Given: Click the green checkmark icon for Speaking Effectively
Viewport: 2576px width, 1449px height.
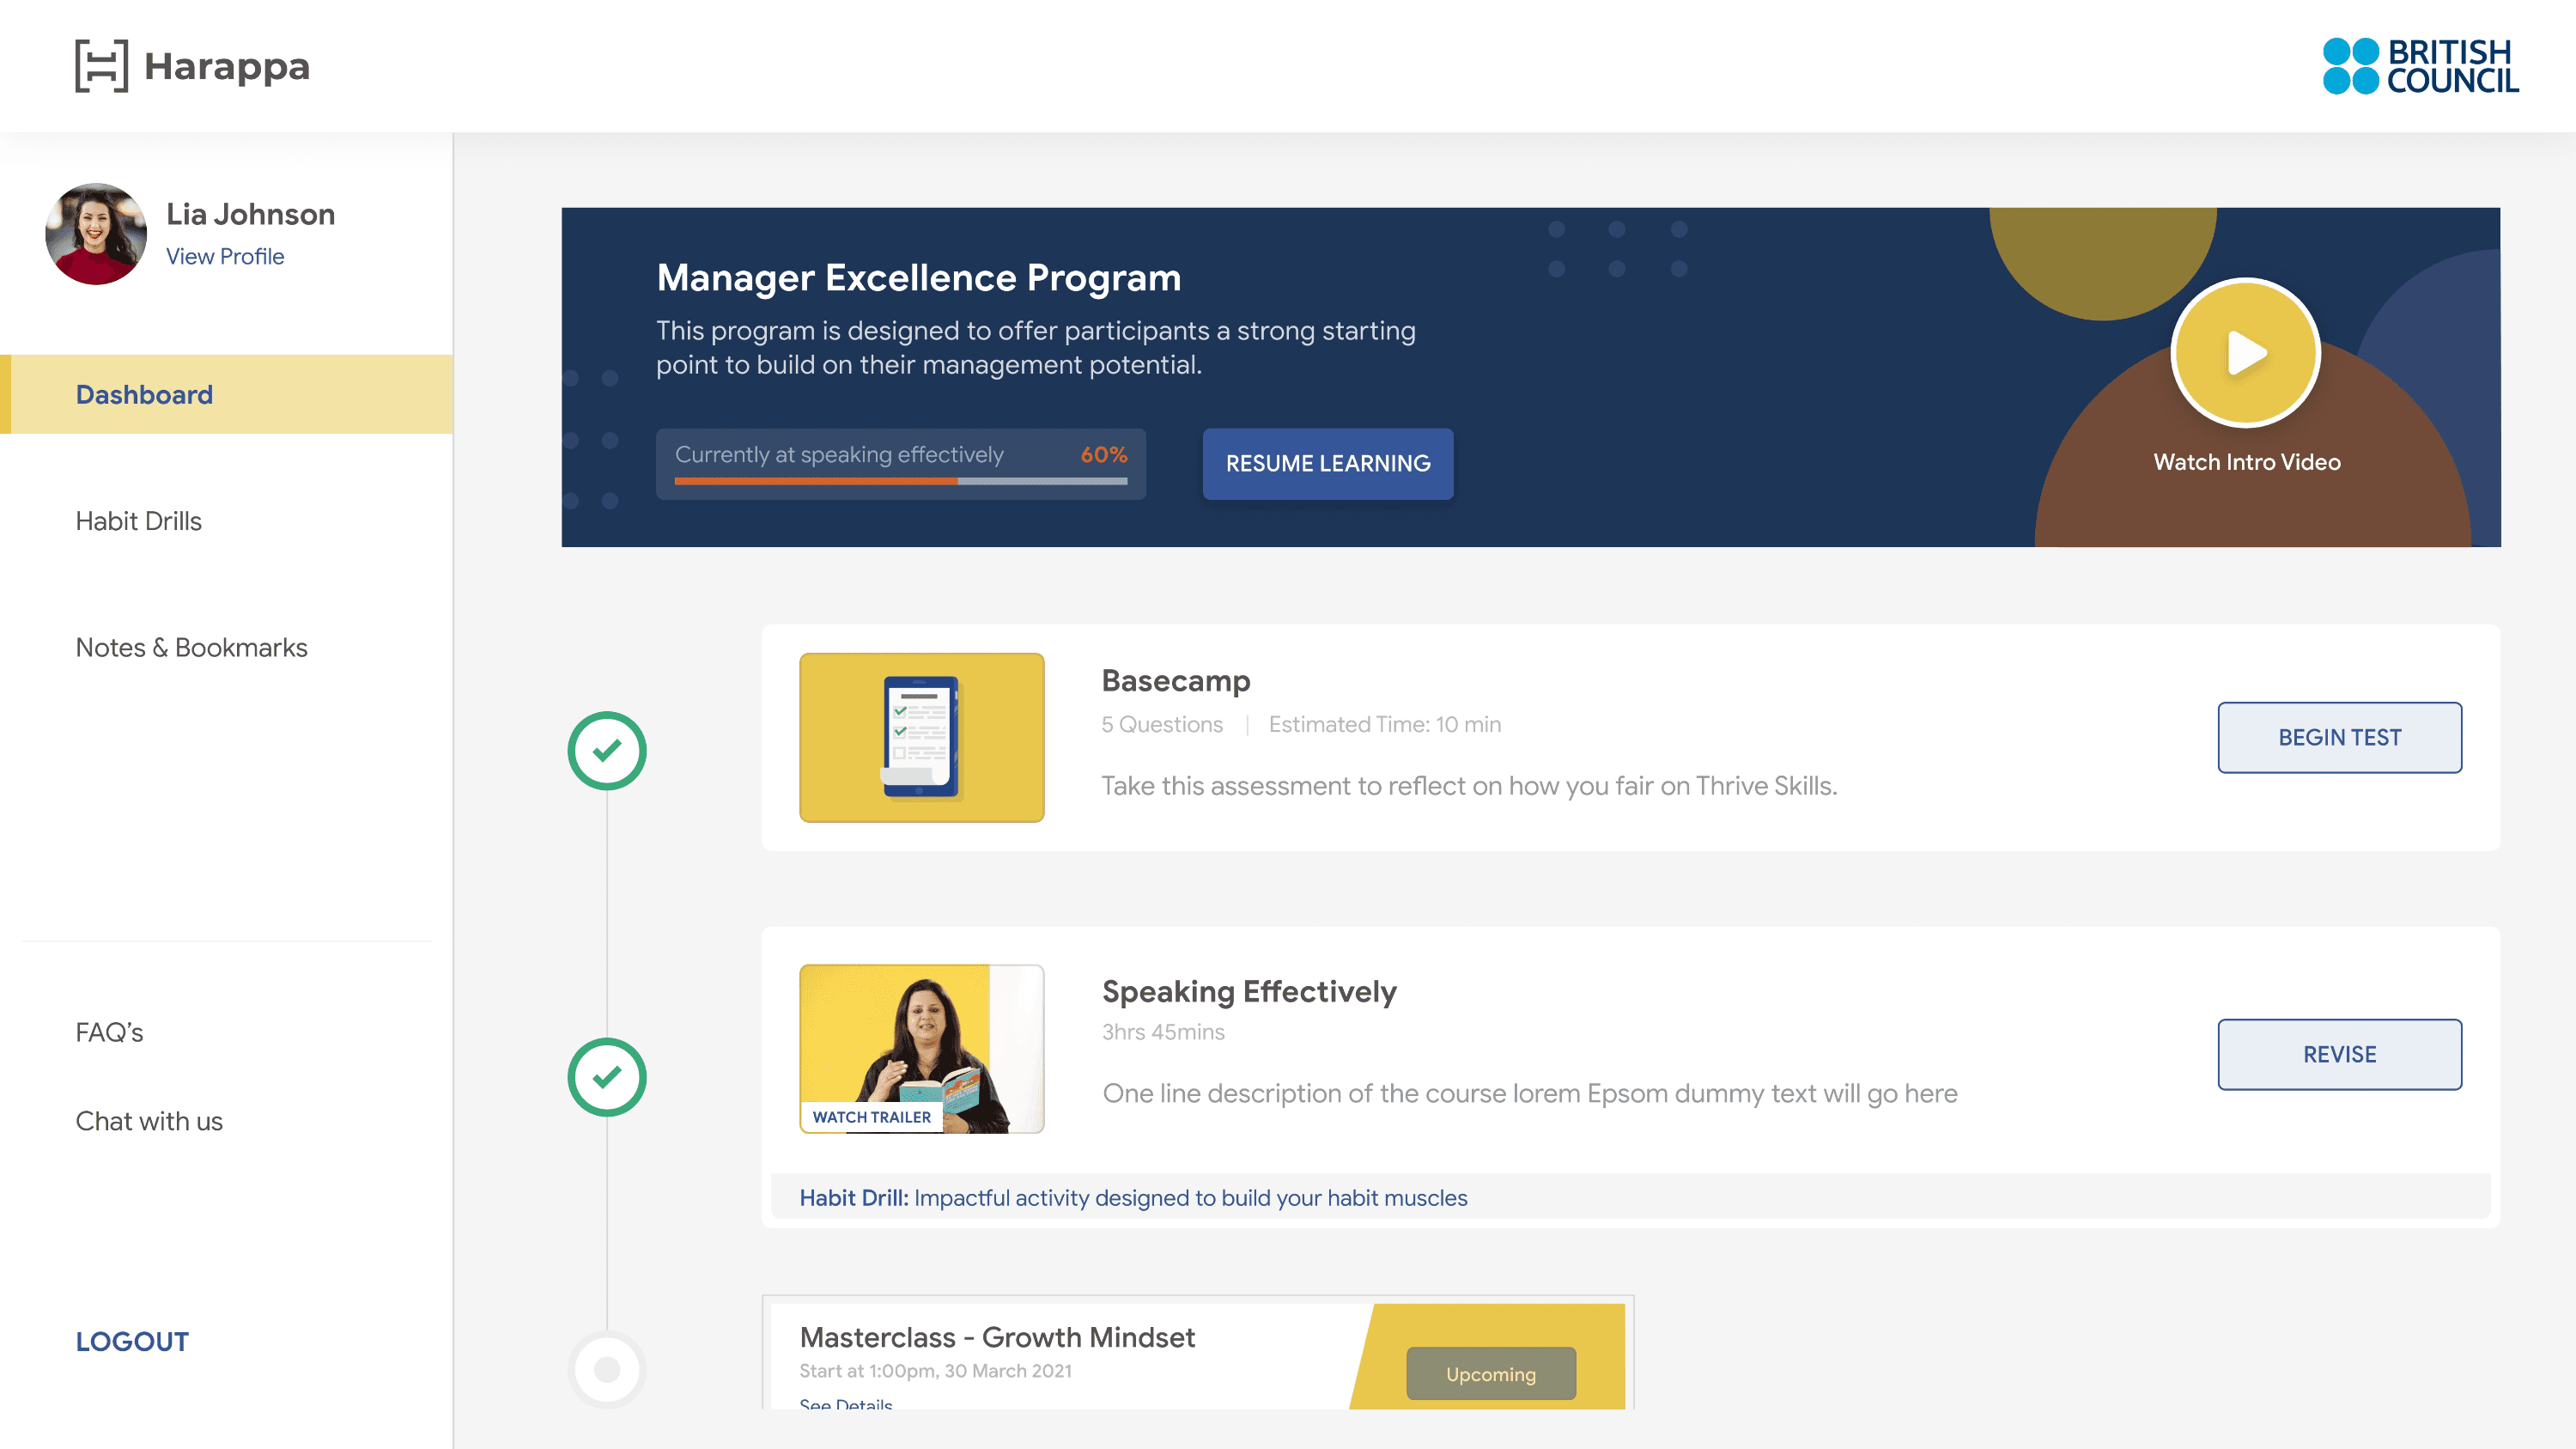Looking at the screenshot, I should click(x=607, y=1075).
